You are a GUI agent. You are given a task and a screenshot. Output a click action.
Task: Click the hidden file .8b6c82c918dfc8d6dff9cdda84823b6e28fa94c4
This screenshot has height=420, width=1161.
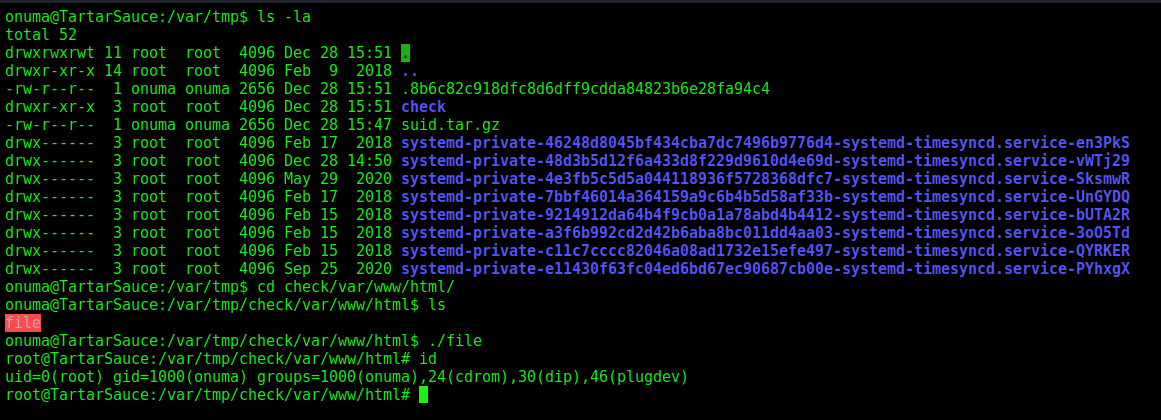585,89
